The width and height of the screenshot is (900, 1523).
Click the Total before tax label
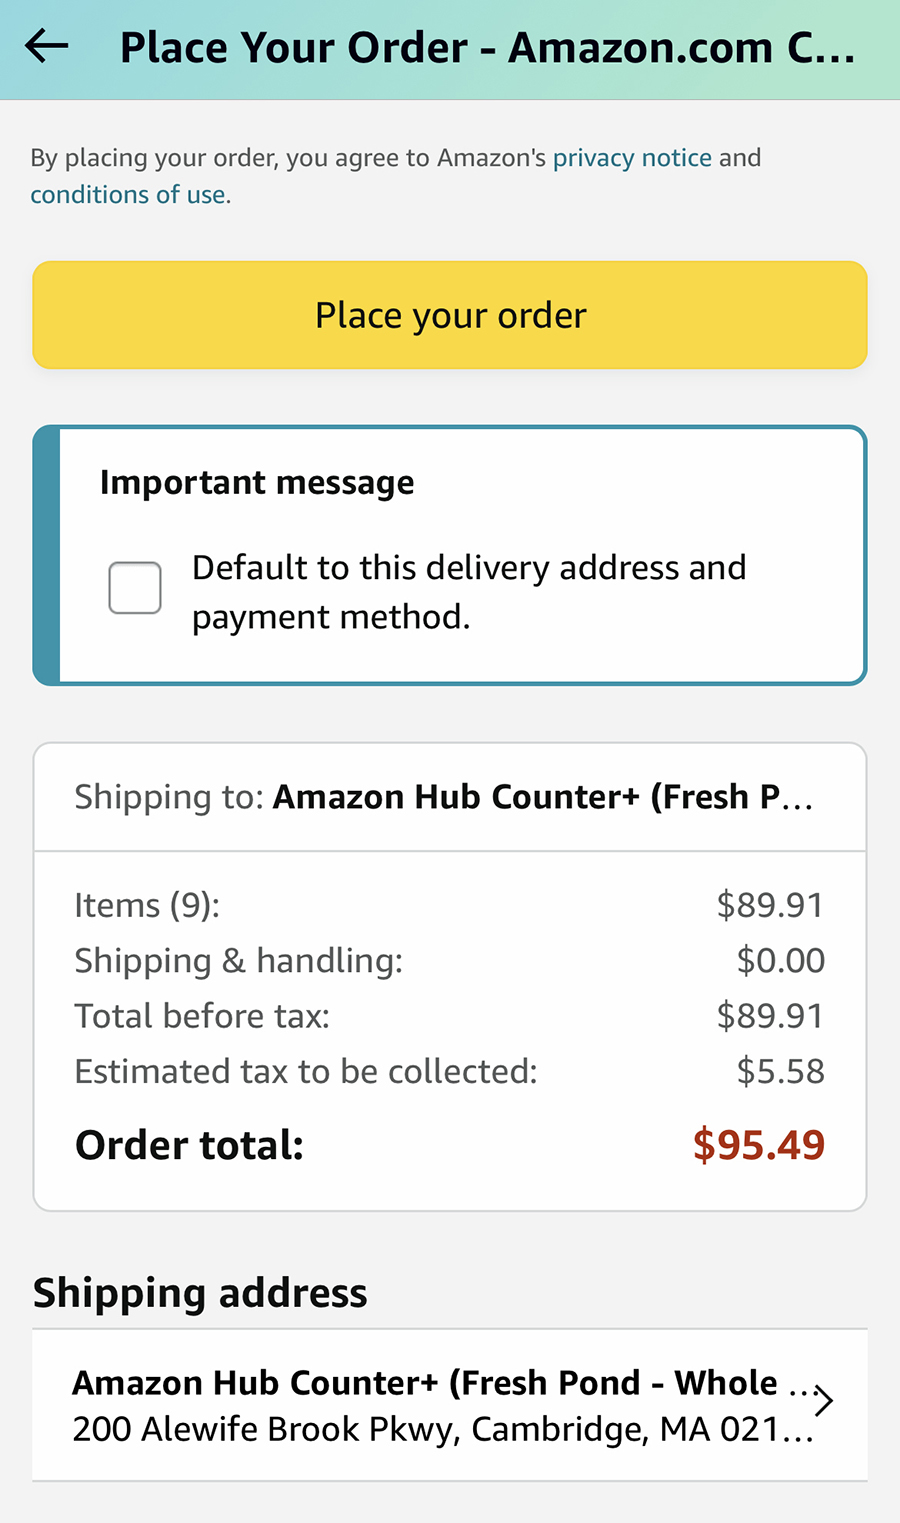point(202,1016)
